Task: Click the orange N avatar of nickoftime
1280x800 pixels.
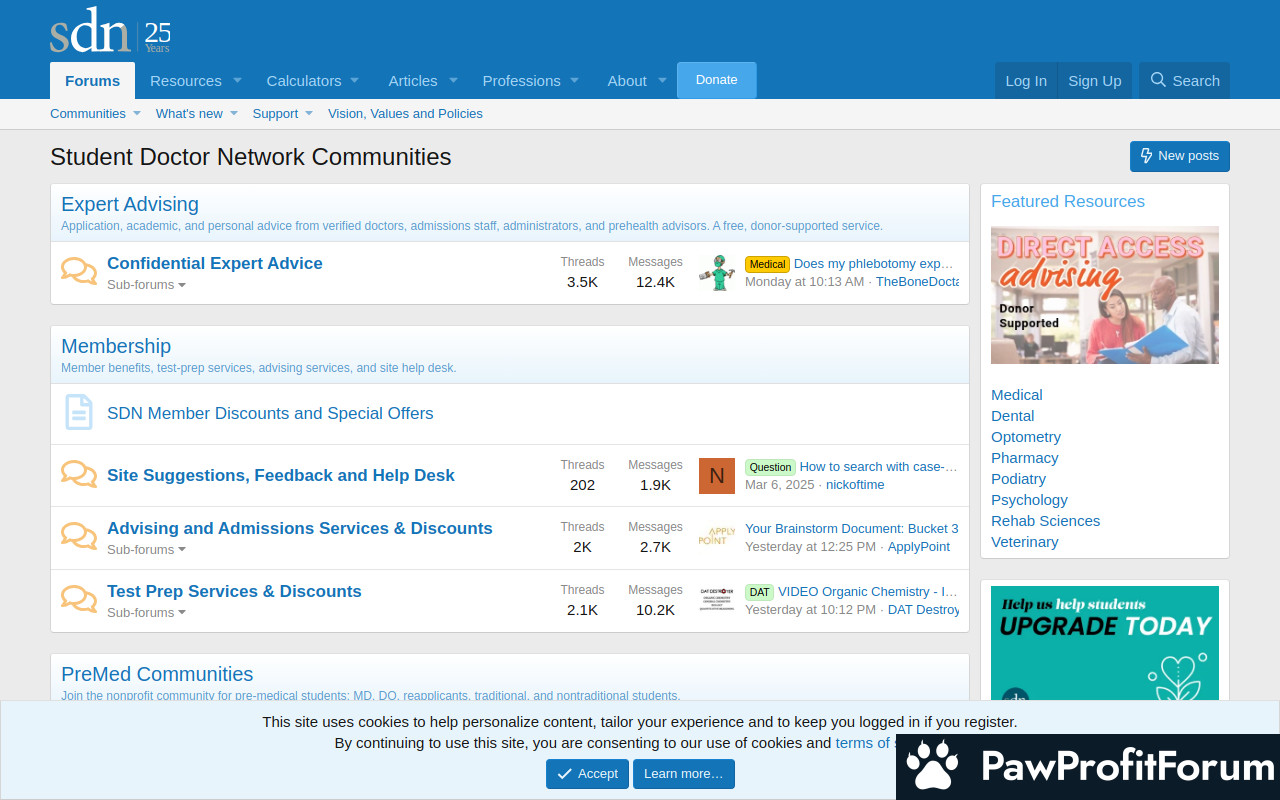Action: tap(716, 476)
